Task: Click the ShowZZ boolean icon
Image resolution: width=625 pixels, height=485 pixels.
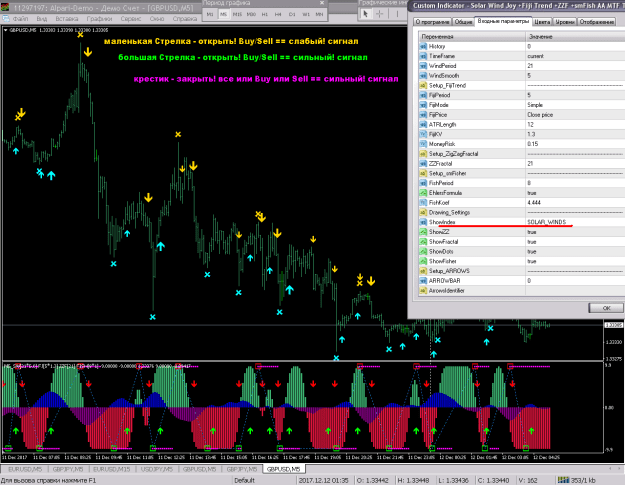Action: click(423, 232)
